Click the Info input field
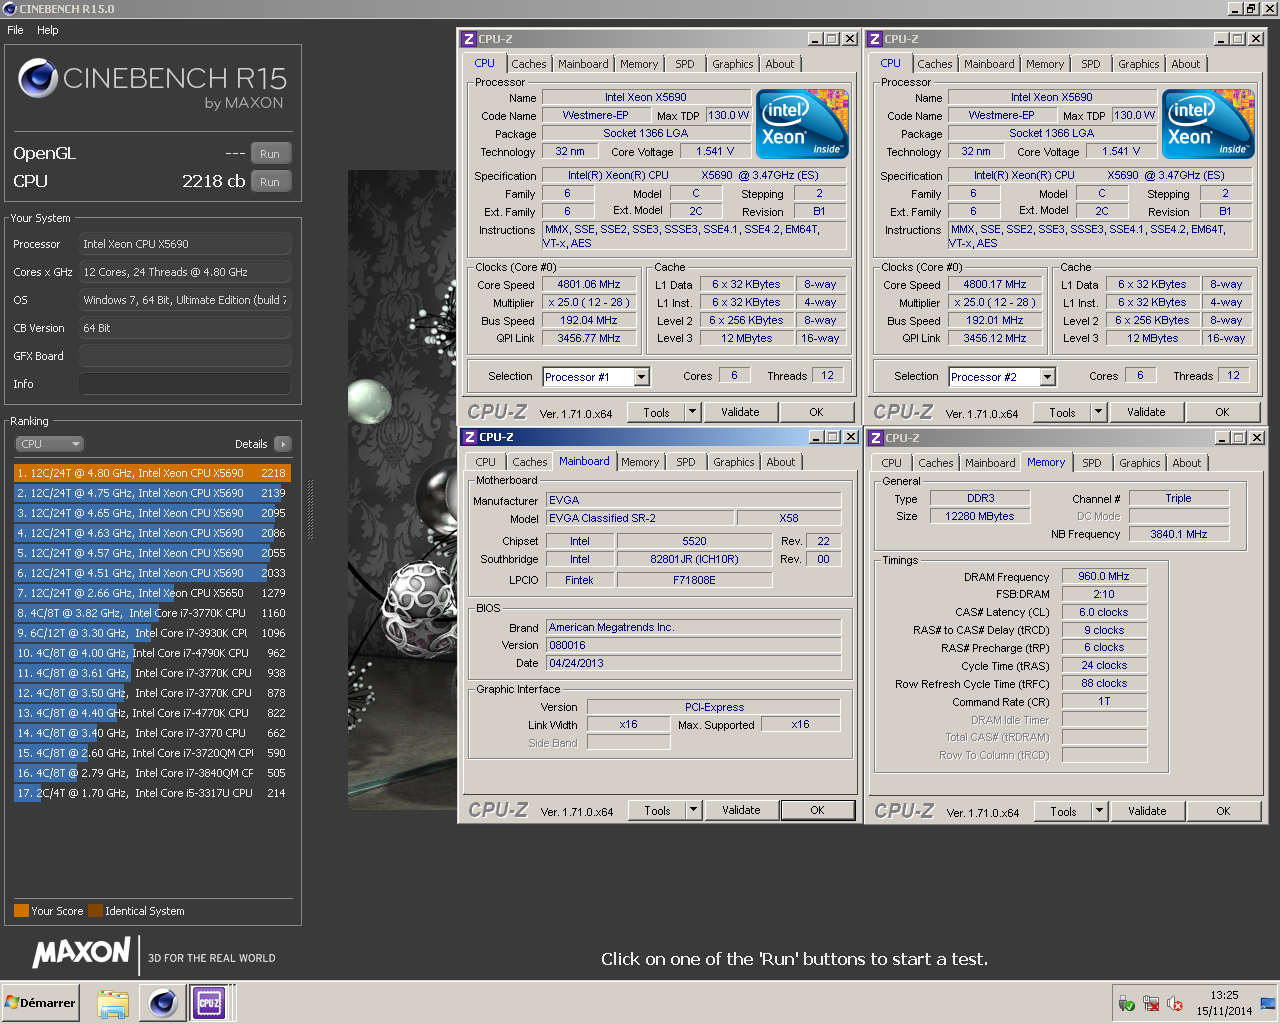1280x1024 pixels. click(185, 384)
